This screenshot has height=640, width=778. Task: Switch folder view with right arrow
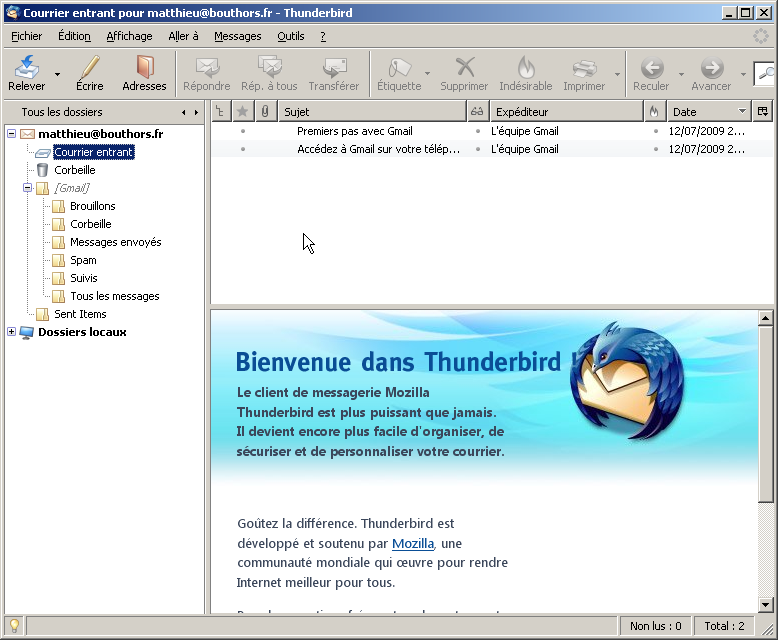[x=196, y=113]
